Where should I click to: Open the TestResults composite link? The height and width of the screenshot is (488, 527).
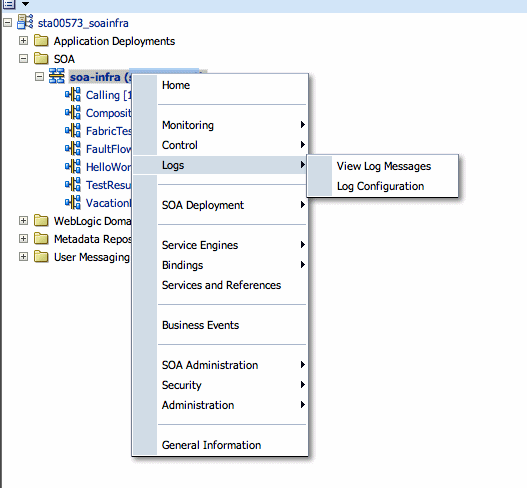(x=108, y=185)
